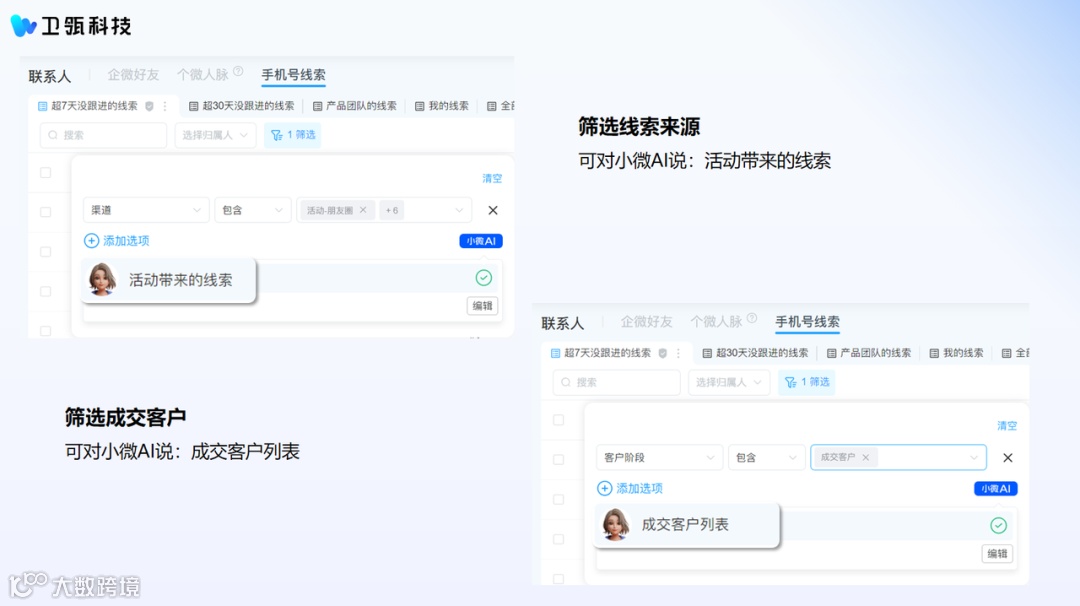Focus the 搜索 input in lower panel

point(616,382)
